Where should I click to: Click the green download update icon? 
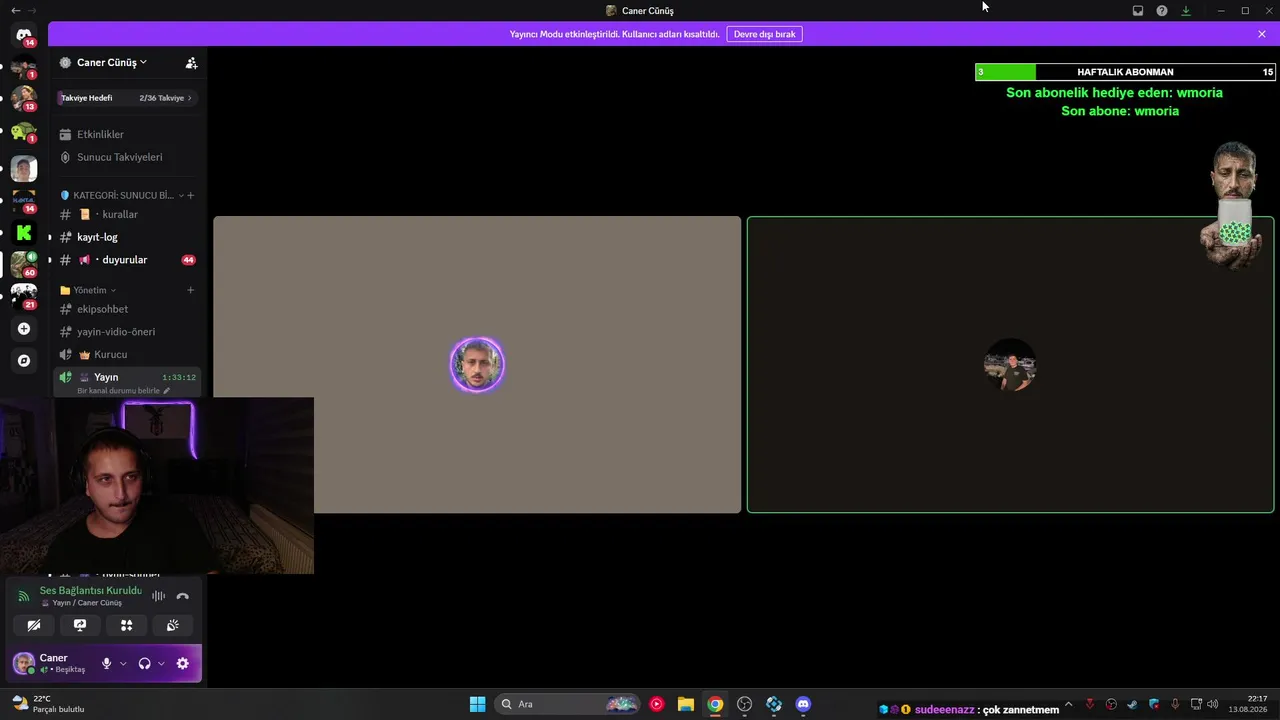coord(1186,11)
